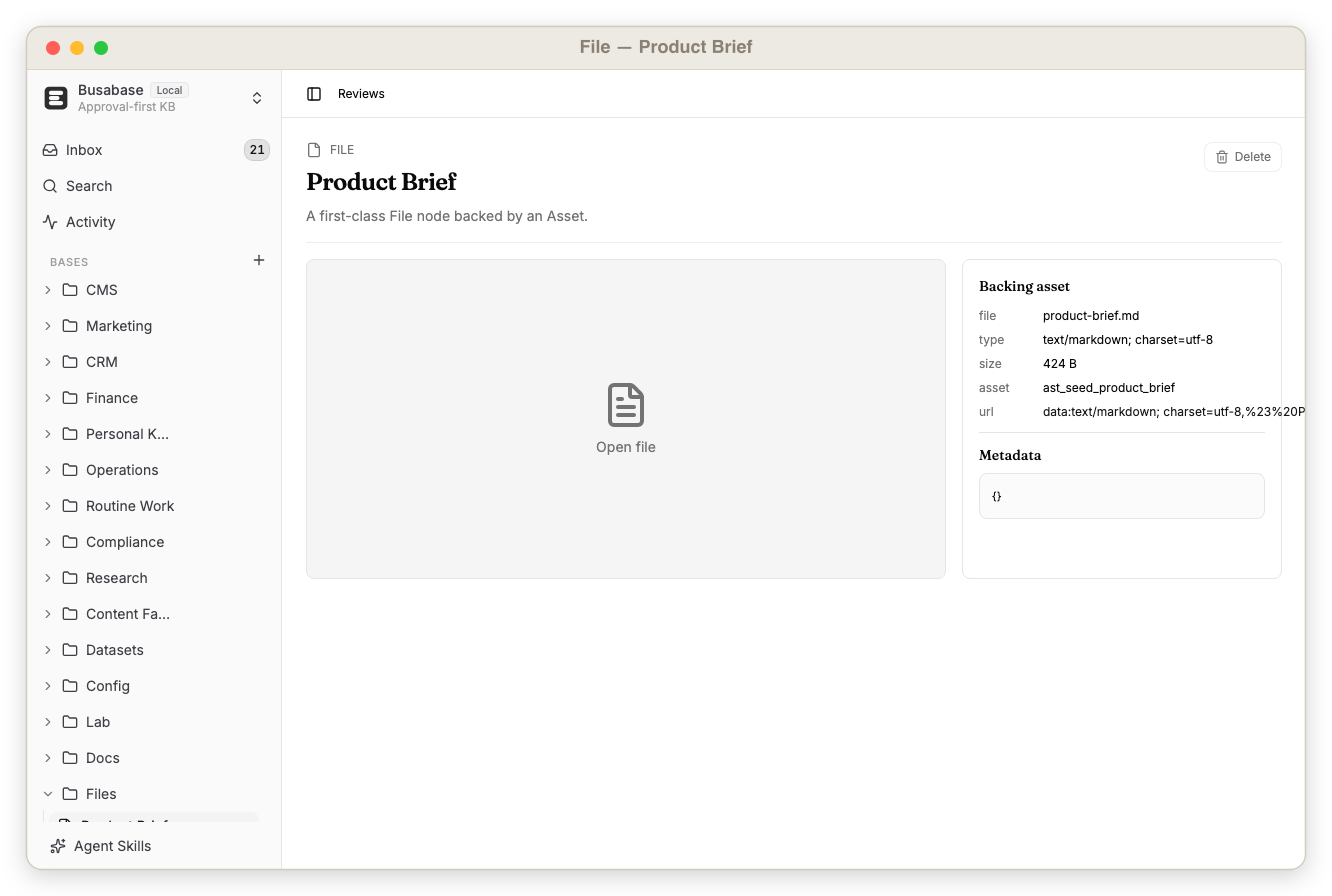This screenshot has width=1332, height=896.
Task: Add a new base with plus icon
Action: [x=259, y=260]
